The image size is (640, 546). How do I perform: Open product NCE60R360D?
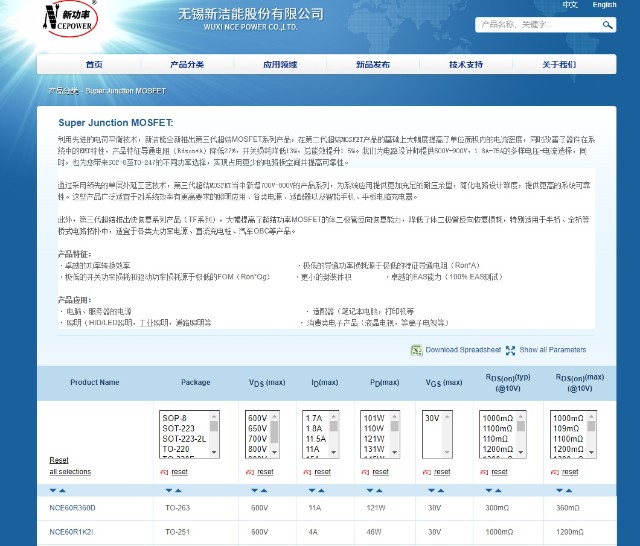coord(72,508)
